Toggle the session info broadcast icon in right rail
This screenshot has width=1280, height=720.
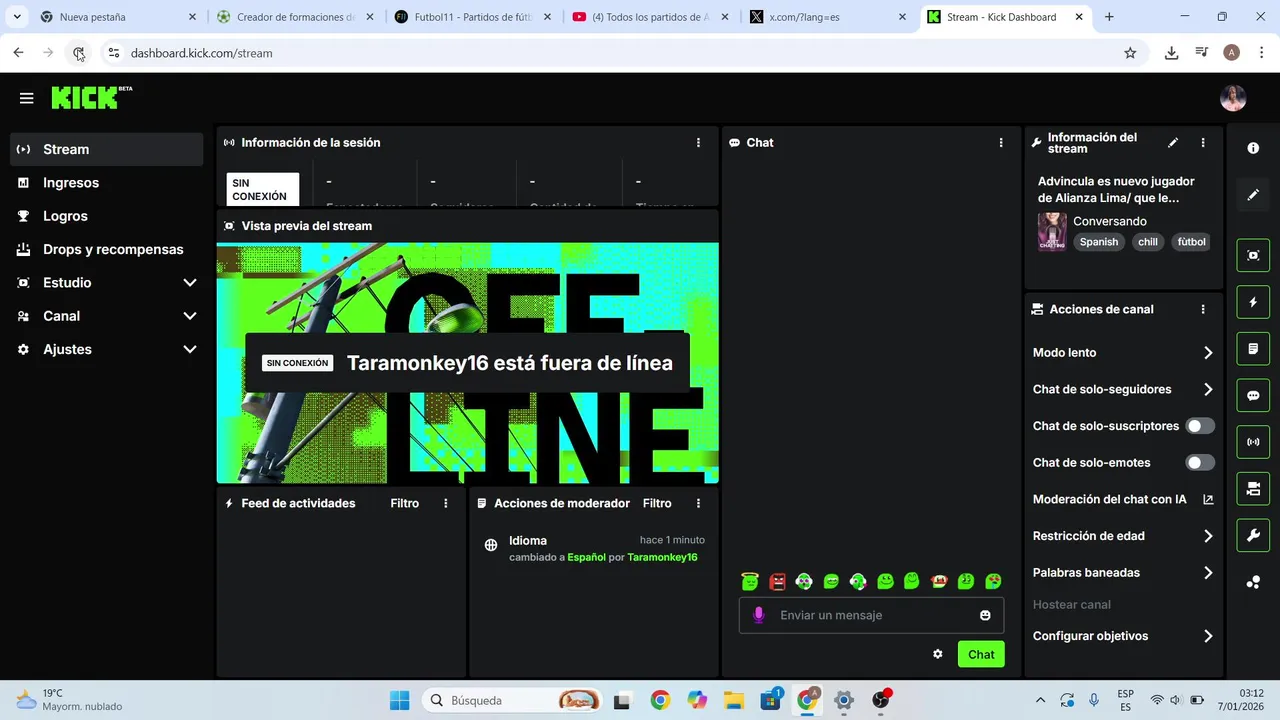pos(1253,442)
